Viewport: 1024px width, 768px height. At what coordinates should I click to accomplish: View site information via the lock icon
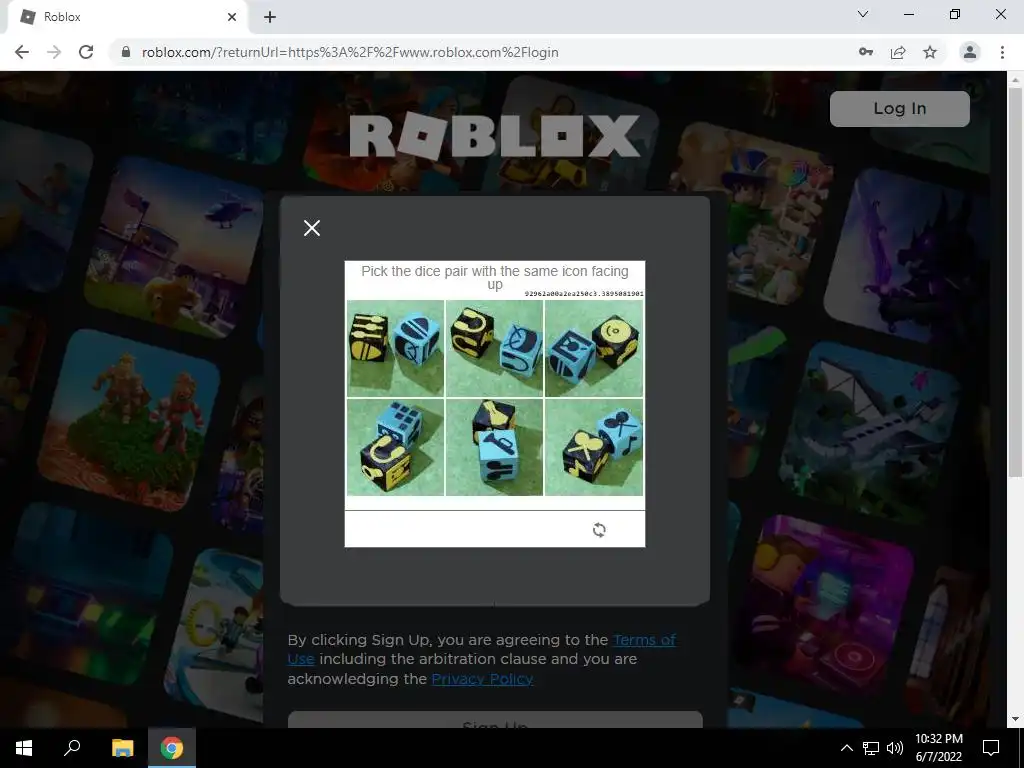click(126, 52)
